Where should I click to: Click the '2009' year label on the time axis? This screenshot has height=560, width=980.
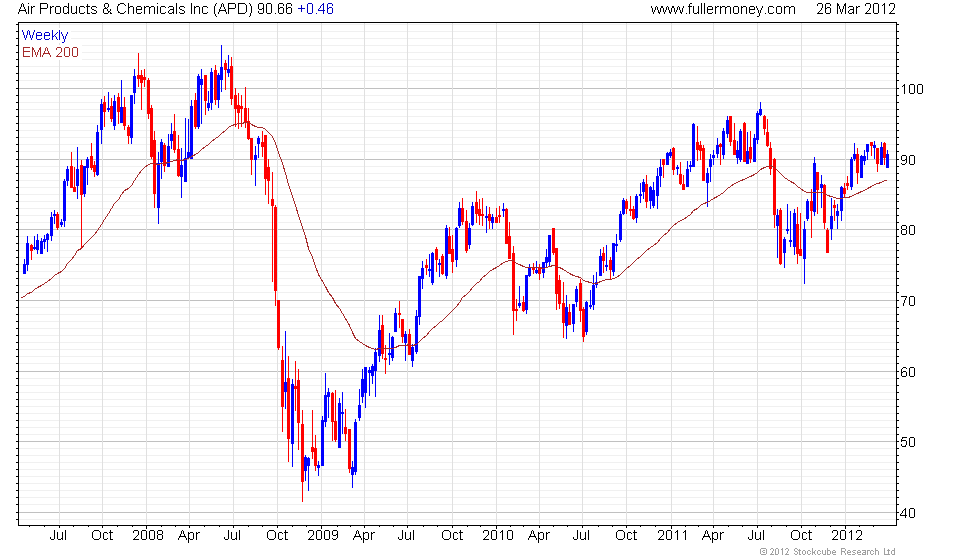pyautogui.click(x=322, y=536)
